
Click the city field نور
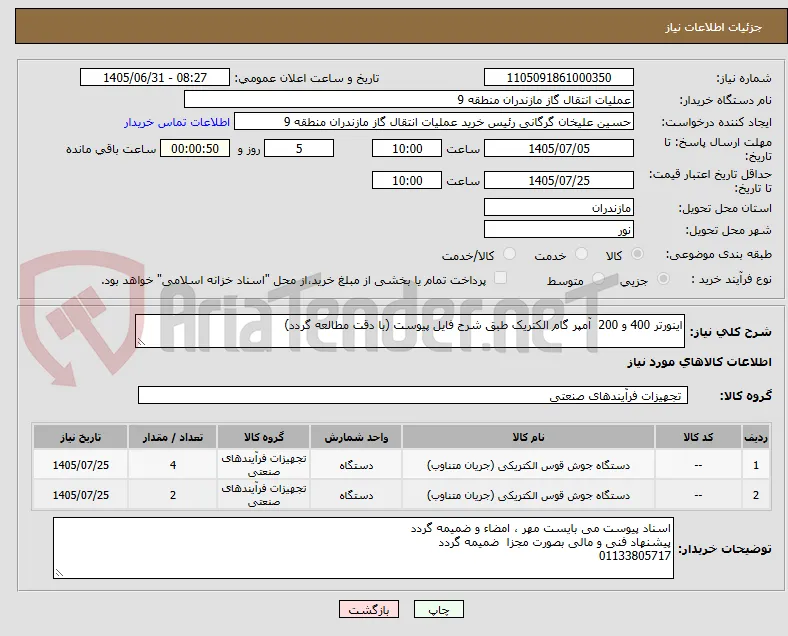coord(559,229)
